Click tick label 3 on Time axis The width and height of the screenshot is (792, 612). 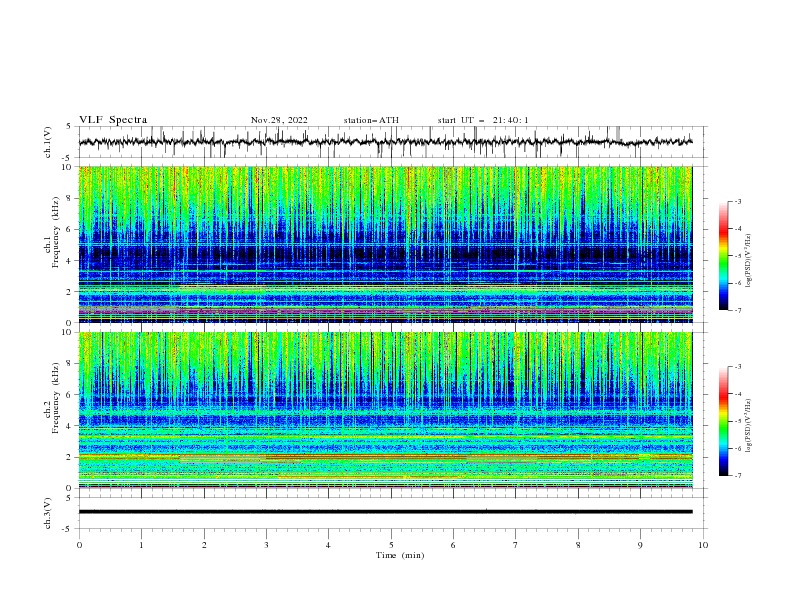pyautogui.click(x=266, y=545)
